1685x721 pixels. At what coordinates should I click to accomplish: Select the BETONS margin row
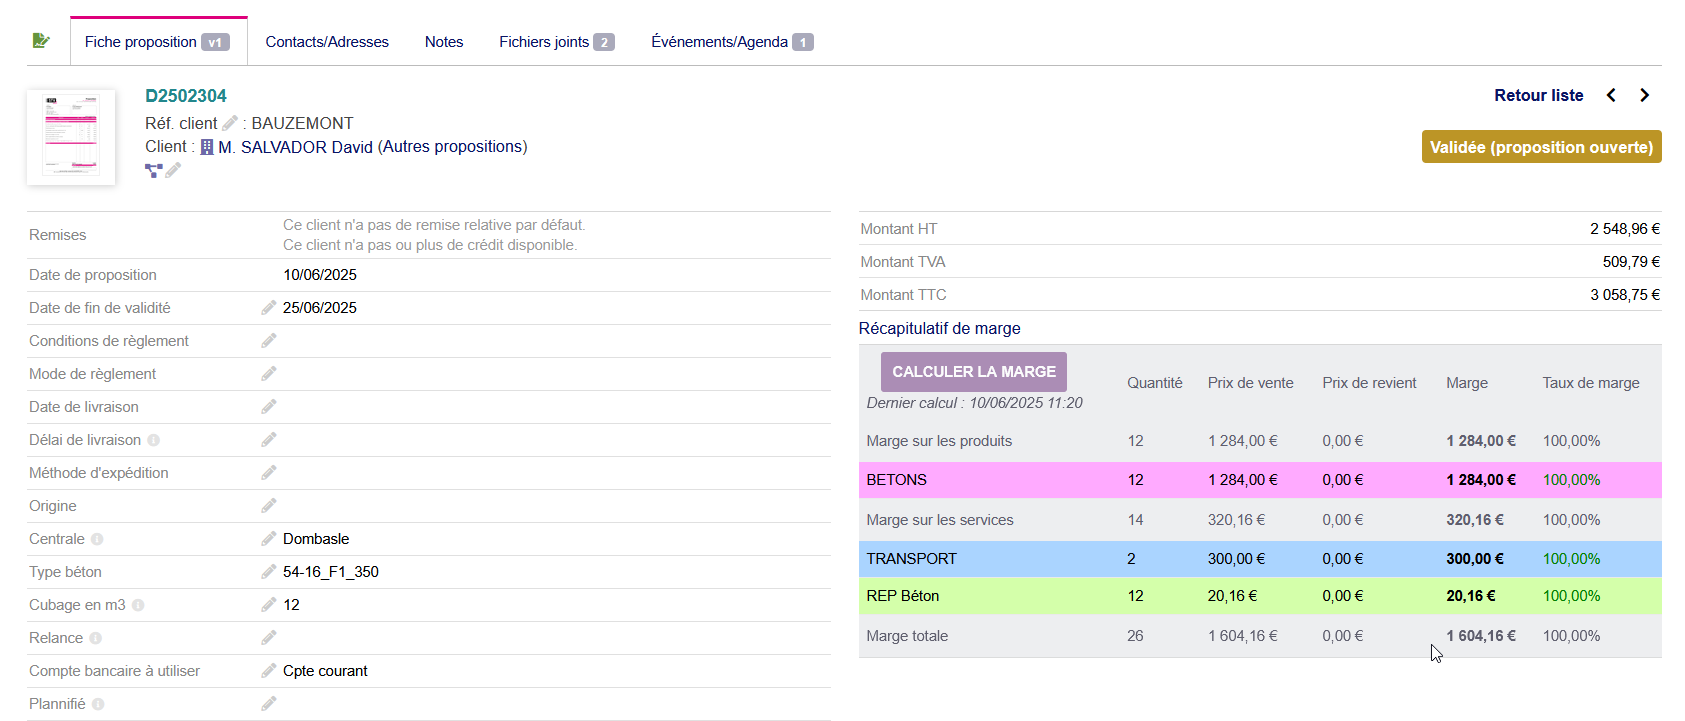click(x=1260, y=480)
